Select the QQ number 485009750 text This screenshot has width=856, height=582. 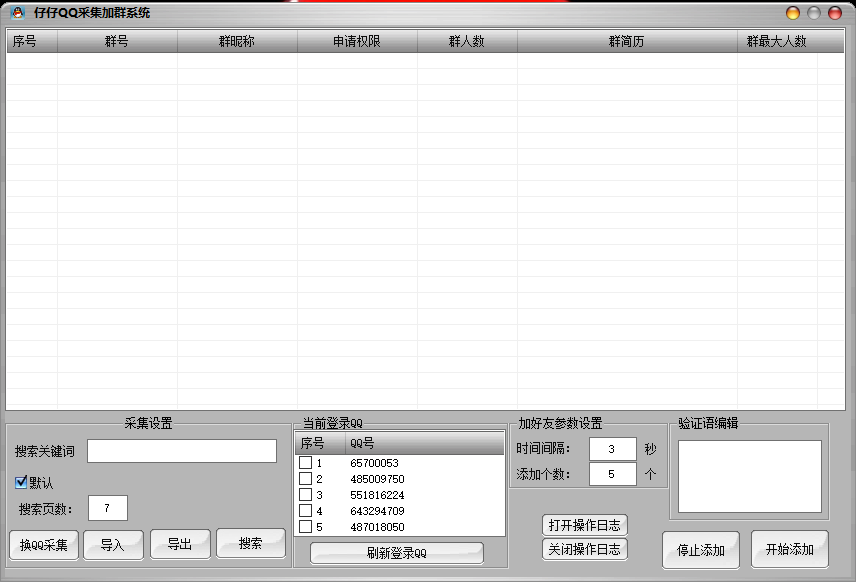click(x=377, y=479)
